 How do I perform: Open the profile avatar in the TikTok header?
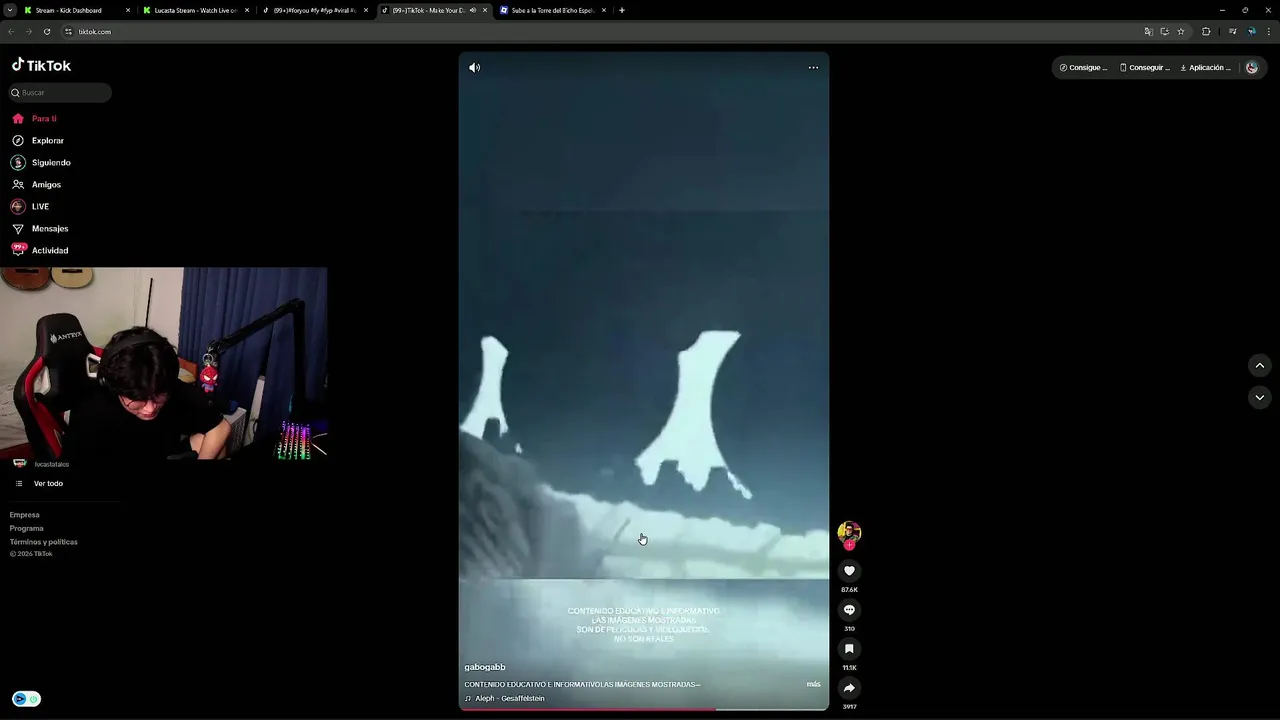coord(1251,68)
